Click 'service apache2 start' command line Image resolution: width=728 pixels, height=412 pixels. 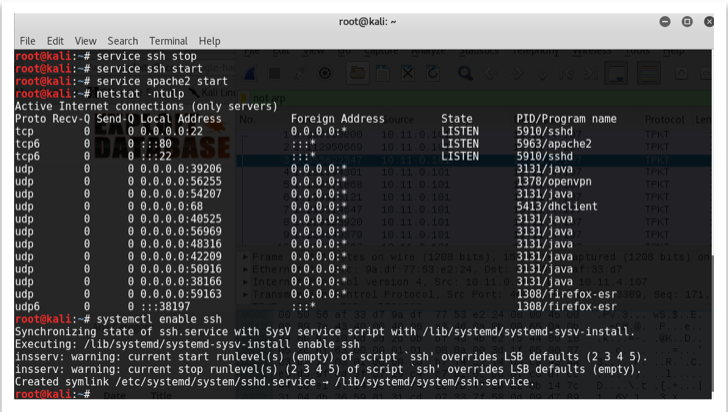click(x=162, y=81)
